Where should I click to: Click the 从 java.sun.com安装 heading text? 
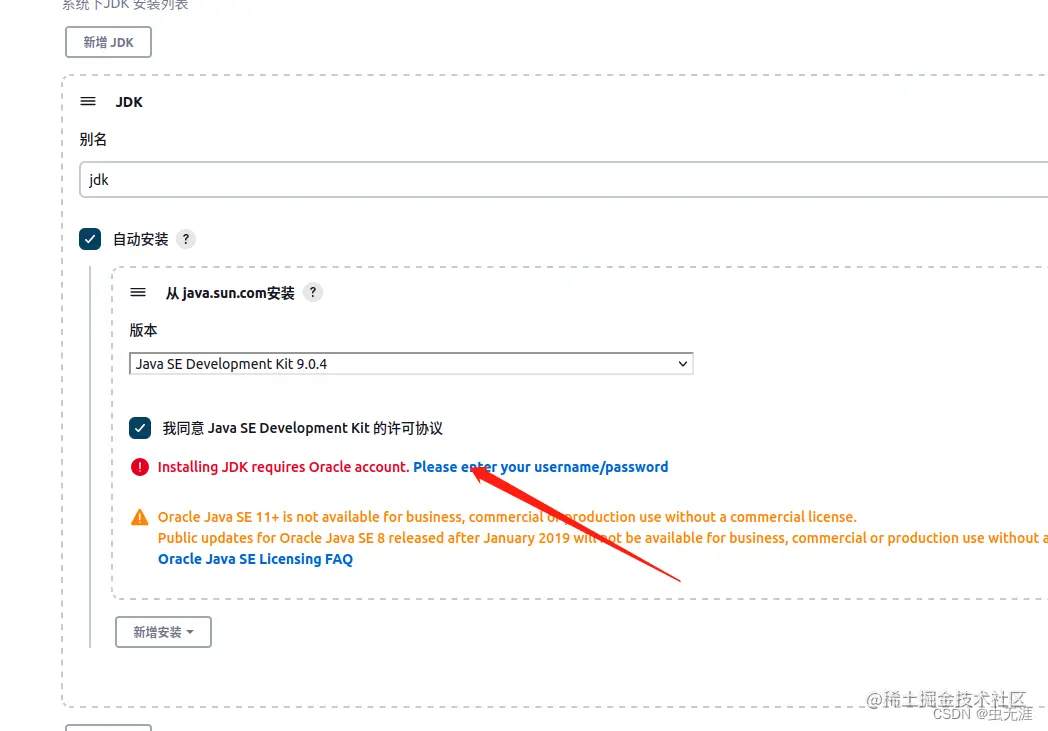(230, 293)
